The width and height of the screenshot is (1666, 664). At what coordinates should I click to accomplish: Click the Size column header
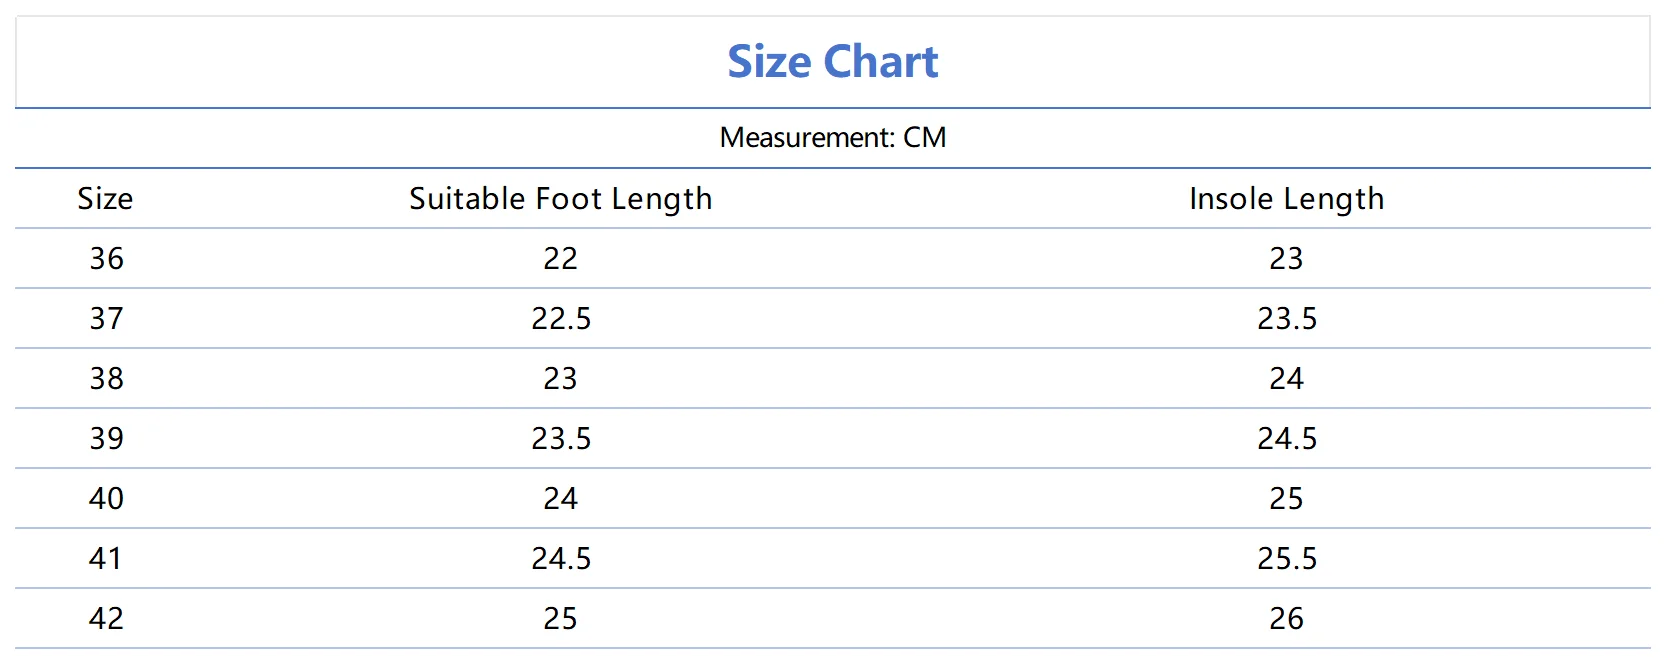(x=105, y=199)
